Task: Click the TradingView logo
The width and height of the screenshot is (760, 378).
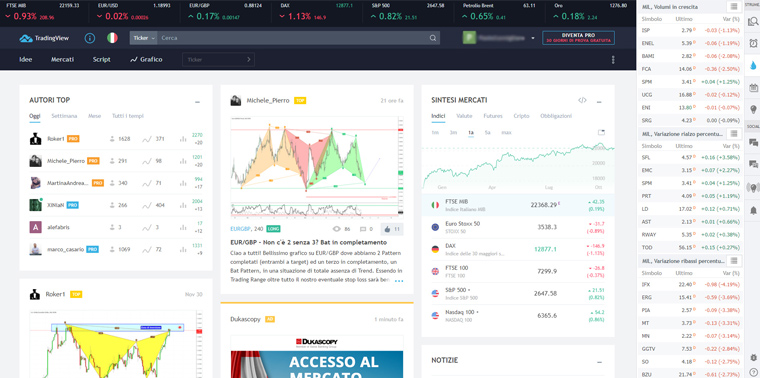Action: point(44,38)
